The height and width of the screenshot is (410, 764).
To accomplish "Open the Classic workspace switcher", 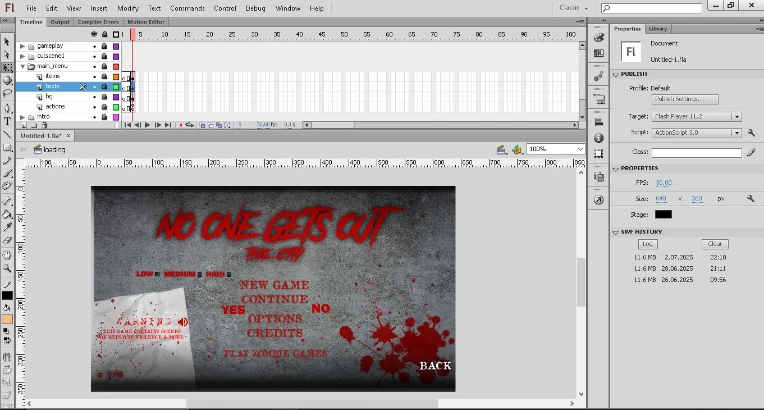I will 573,8.
